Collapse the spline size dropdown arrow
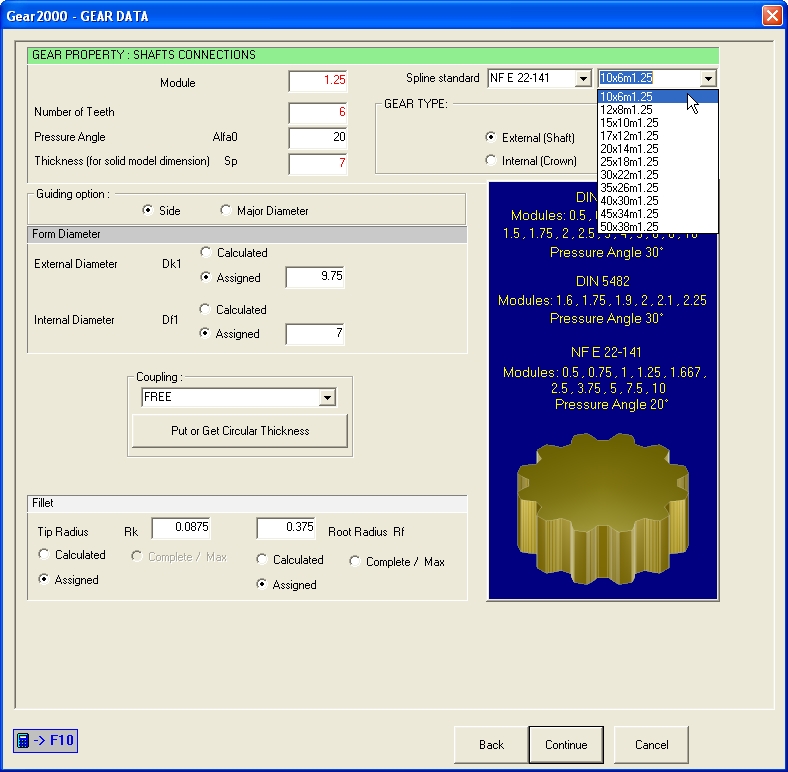Image resolution: width=788 pixels, height=772 pixels. coord(708,78)
